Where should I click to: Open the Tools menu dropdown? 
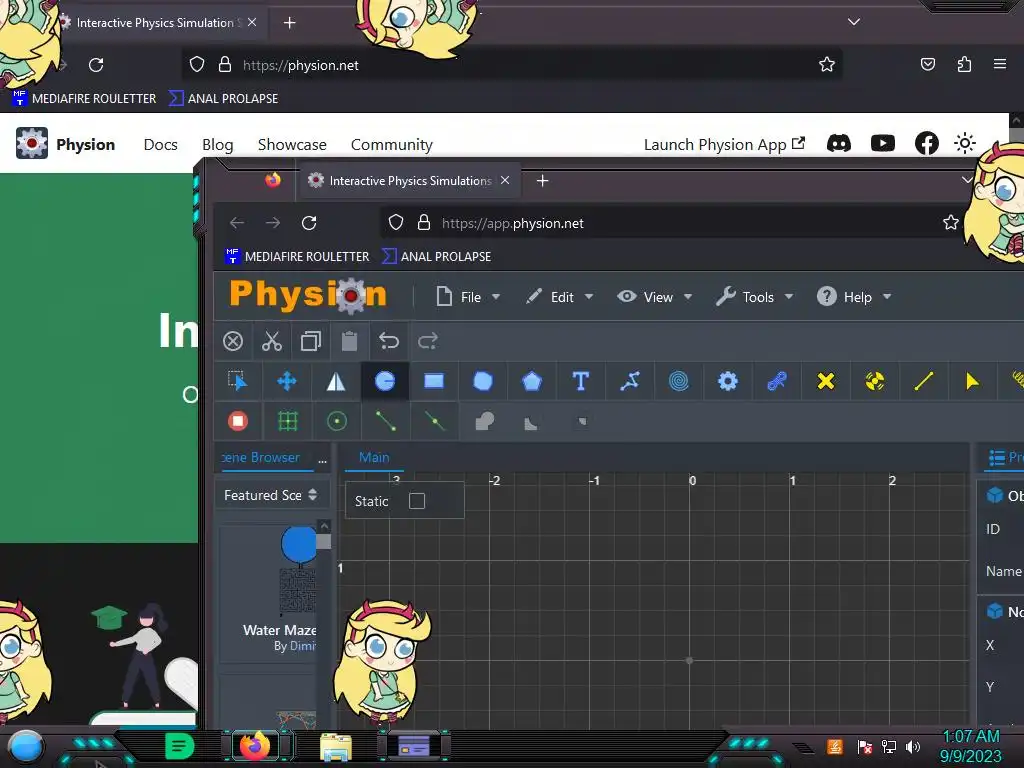click(755, 297)
